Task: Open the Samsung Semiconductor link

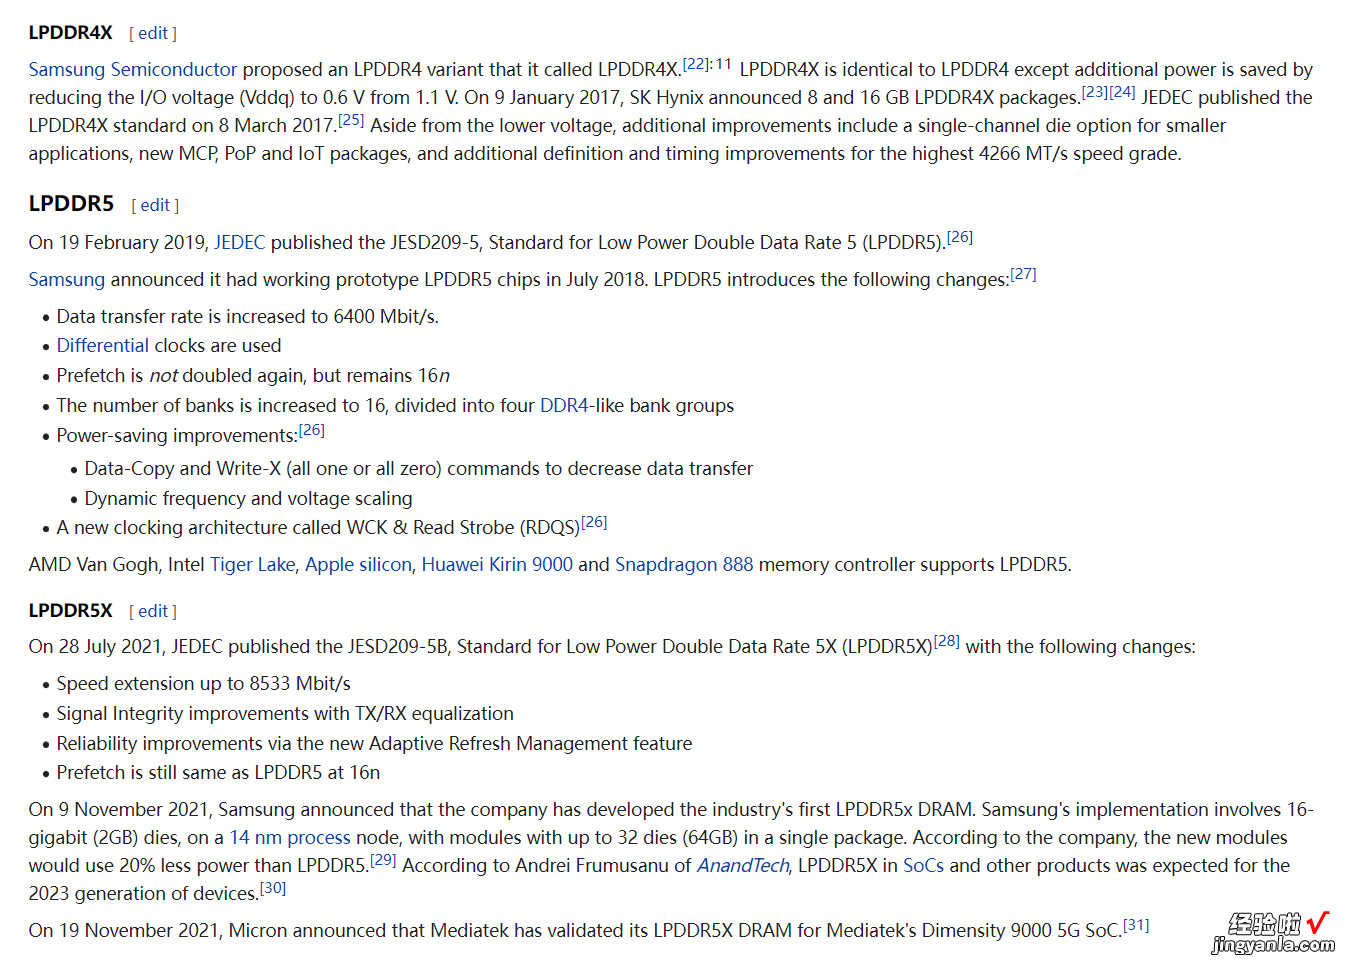Action: click(x=133, y=69)
